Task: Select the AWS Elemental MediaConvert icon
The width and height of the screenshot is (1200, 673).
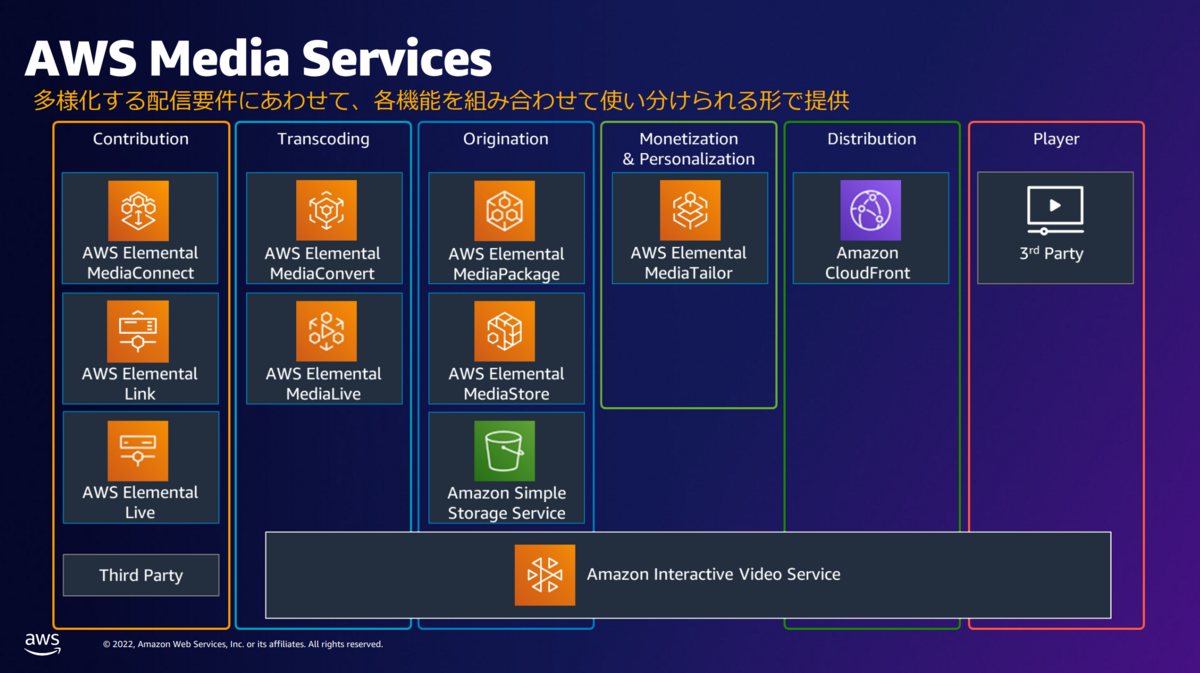Action: [326, 210]
